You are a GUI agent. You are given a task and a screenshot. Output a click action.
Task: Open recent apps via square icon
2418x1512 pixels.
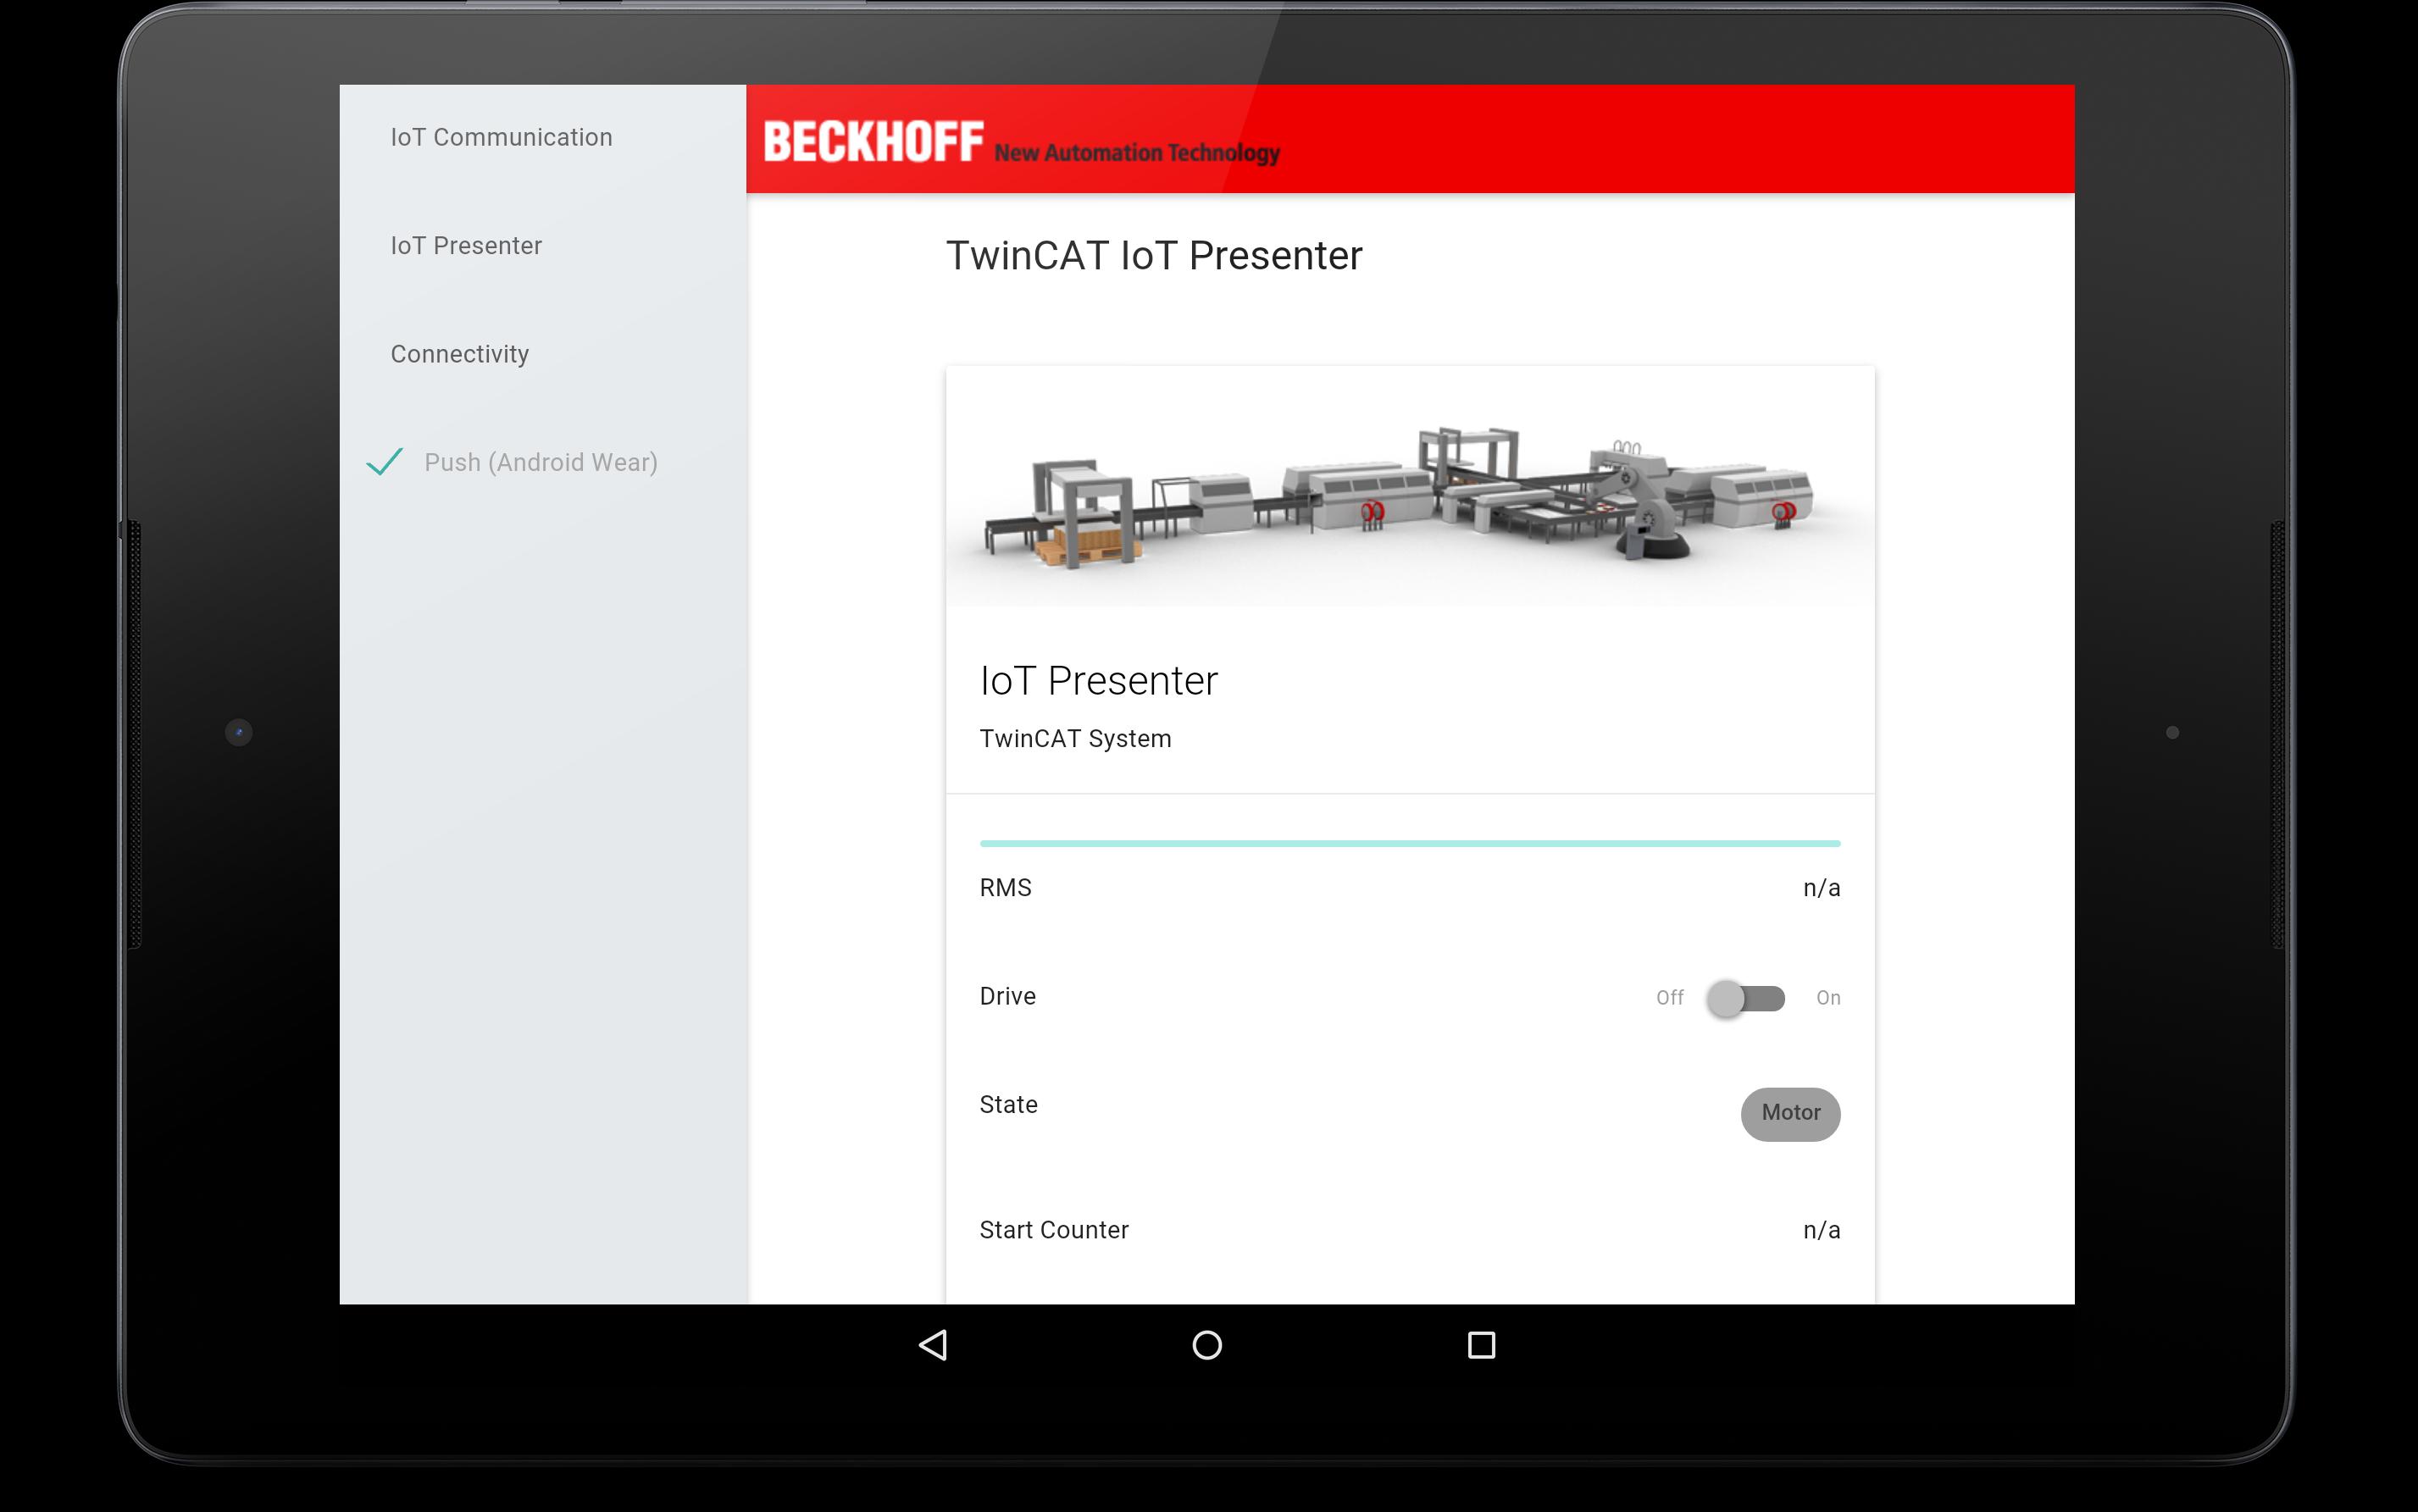(1480, 1345)
